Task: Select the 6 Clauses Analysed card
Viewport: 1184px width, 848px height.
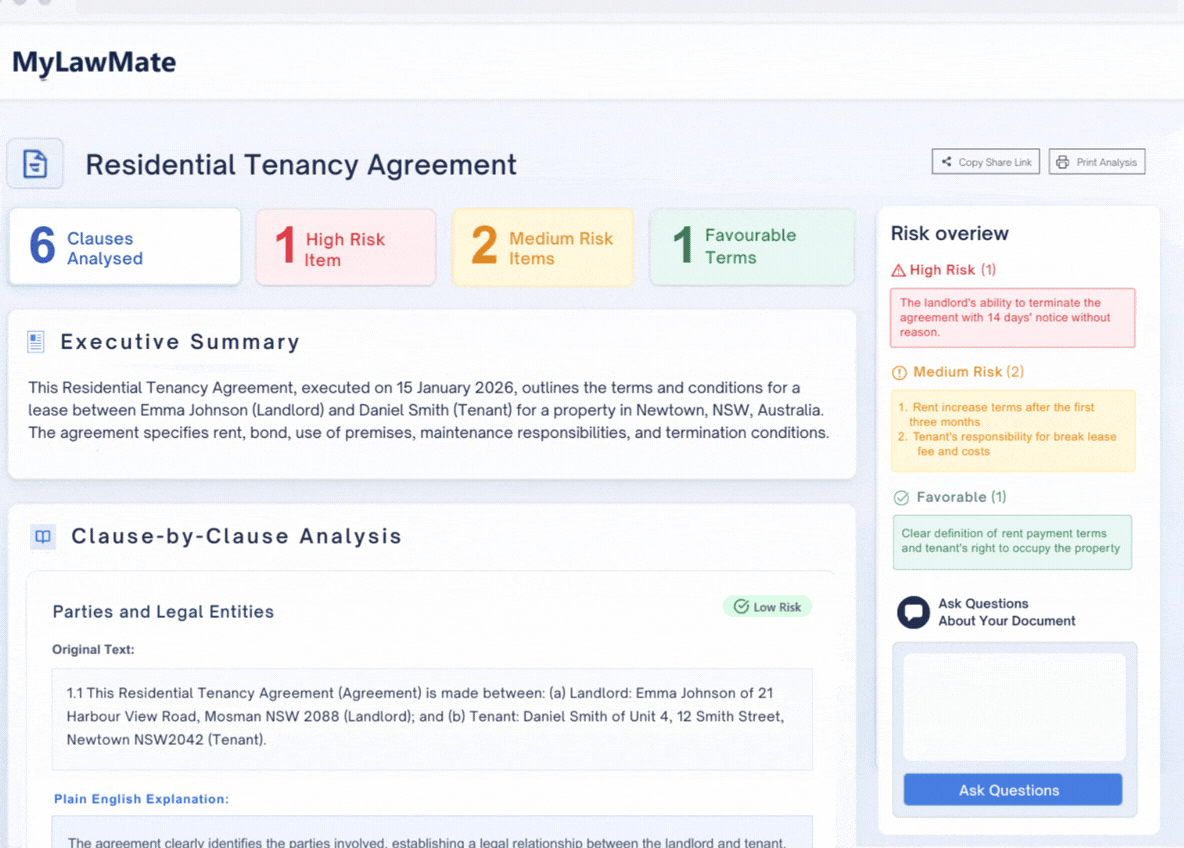Action: coord(125,247)
